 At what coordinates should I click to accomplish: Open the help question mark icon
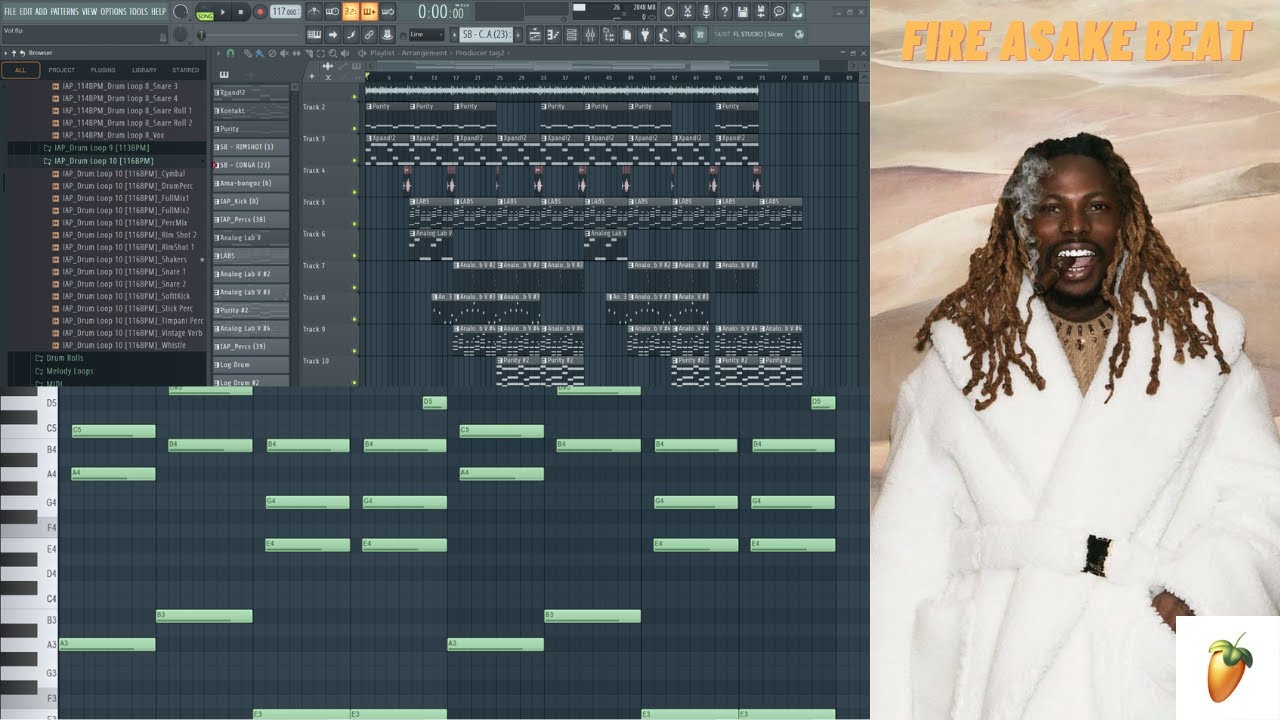click(724, 12)
